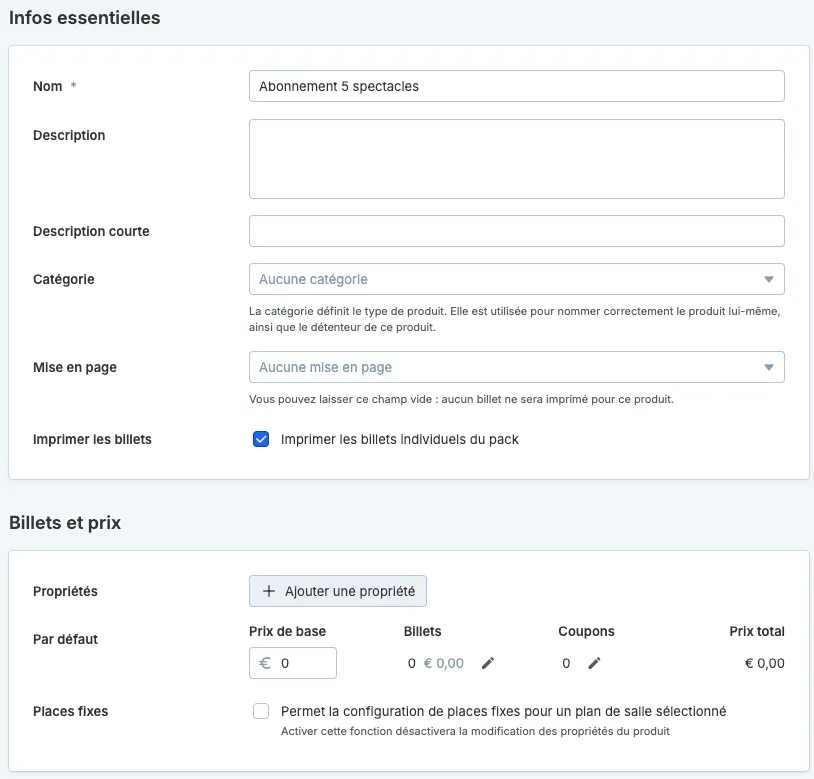Open the Catégorie dropdown

(x=517, y=279)
